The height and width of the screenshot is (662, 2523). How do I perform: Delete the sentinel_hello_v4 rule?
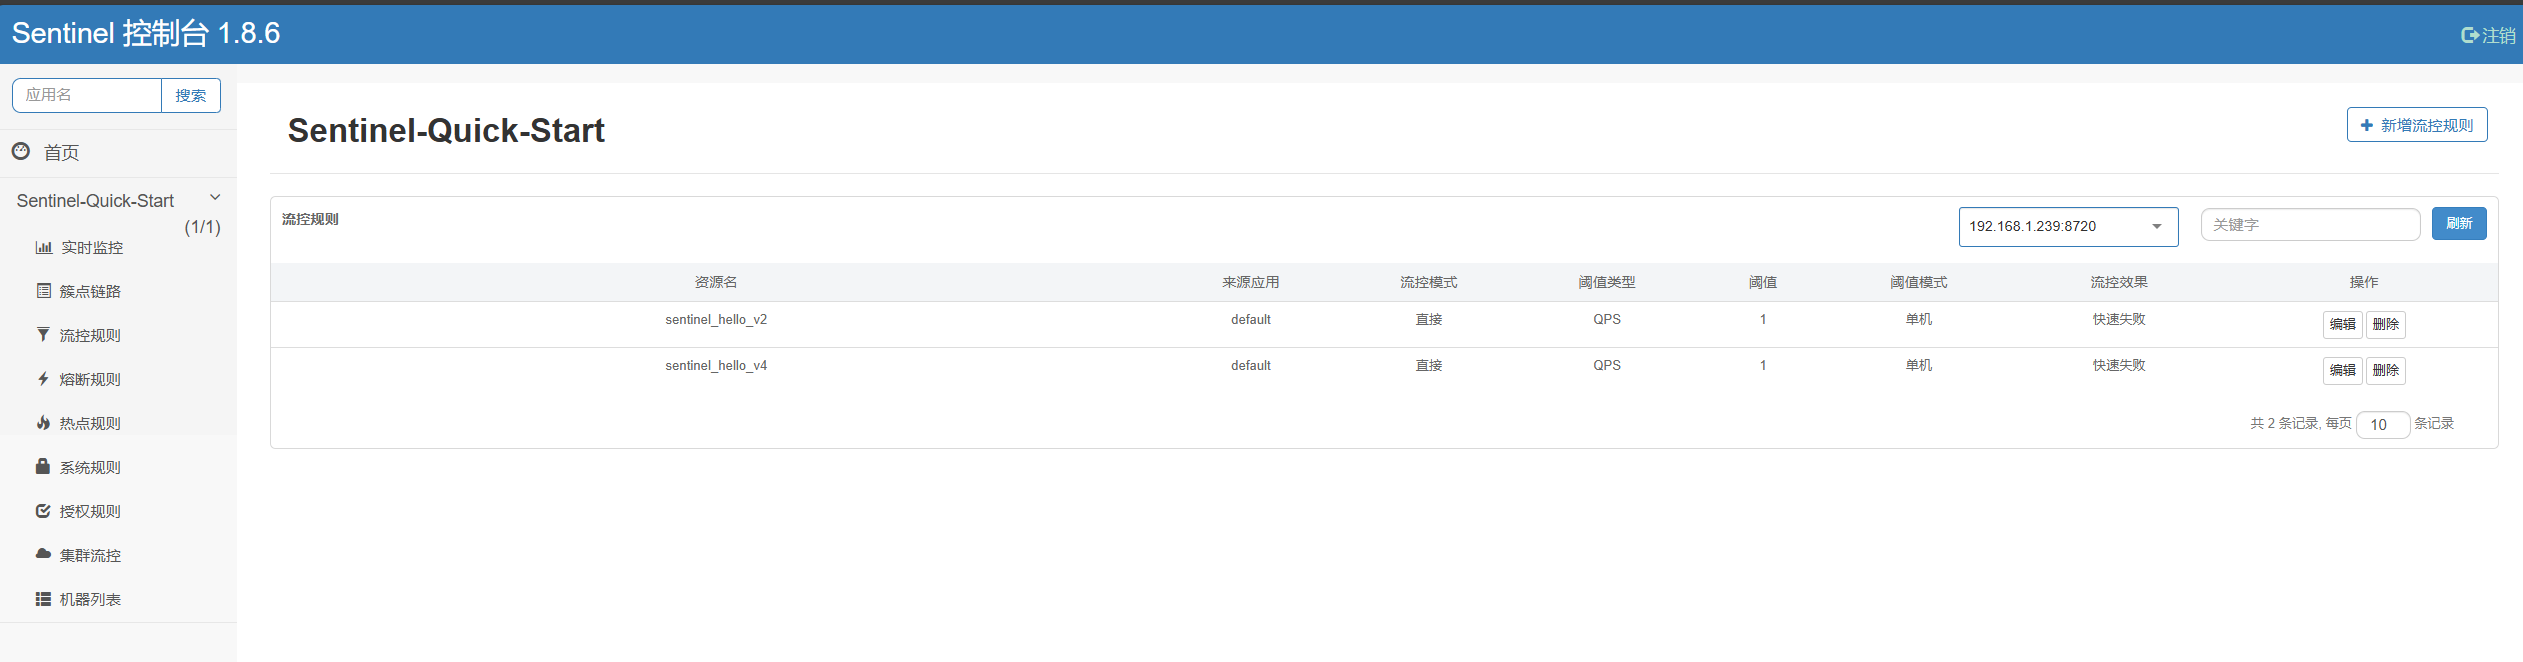coord(2385,370)
